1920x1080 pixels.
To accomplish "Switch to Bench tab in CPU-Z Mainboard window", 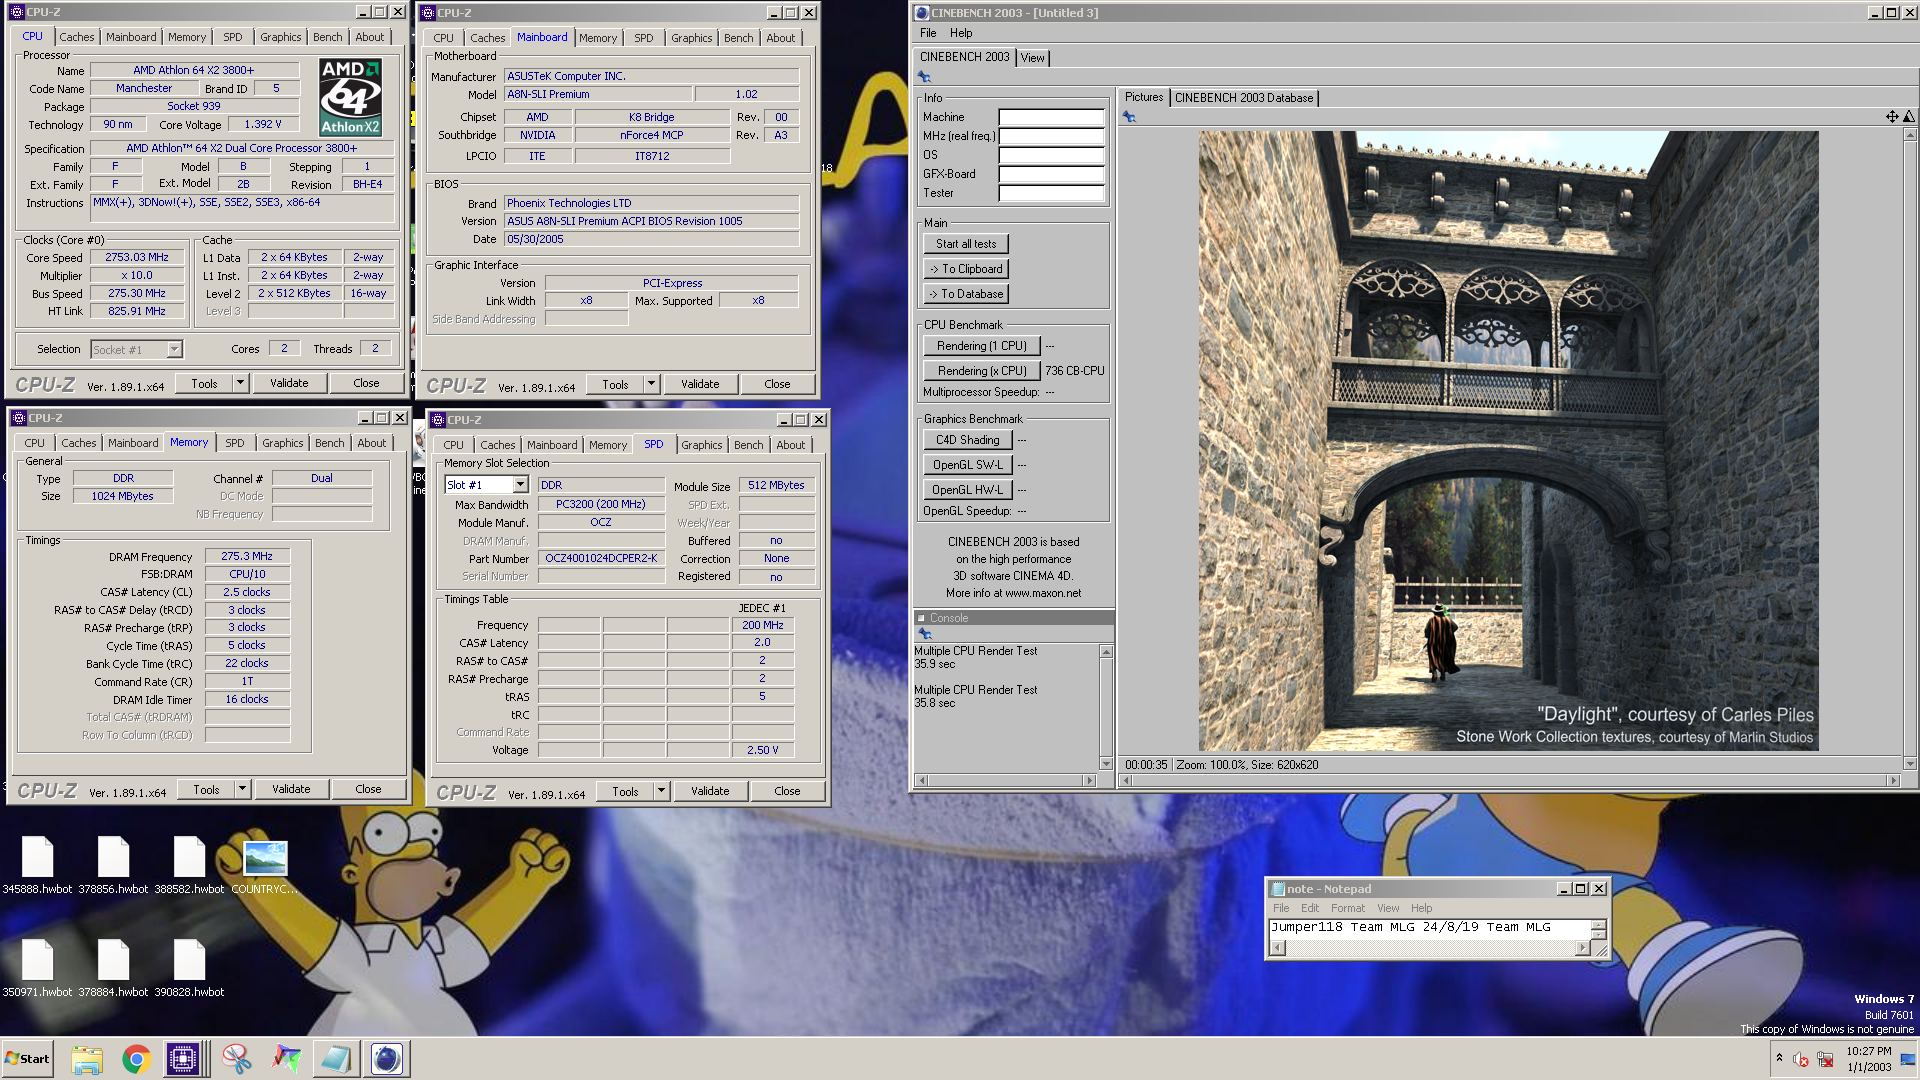I will click(739, 38).
